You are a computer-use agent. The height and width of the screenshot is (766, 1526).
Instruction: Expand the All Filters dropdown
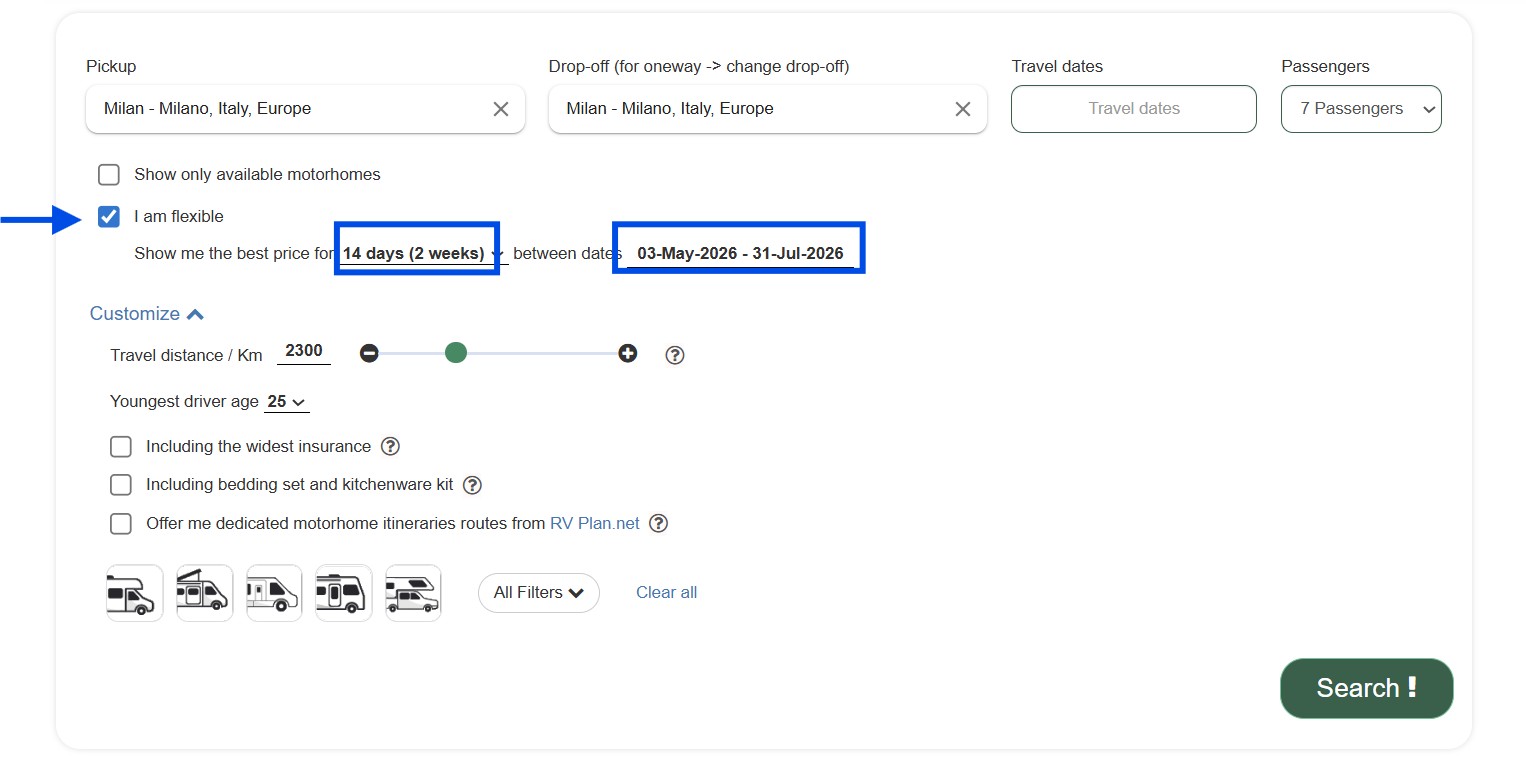coord(538,593)
